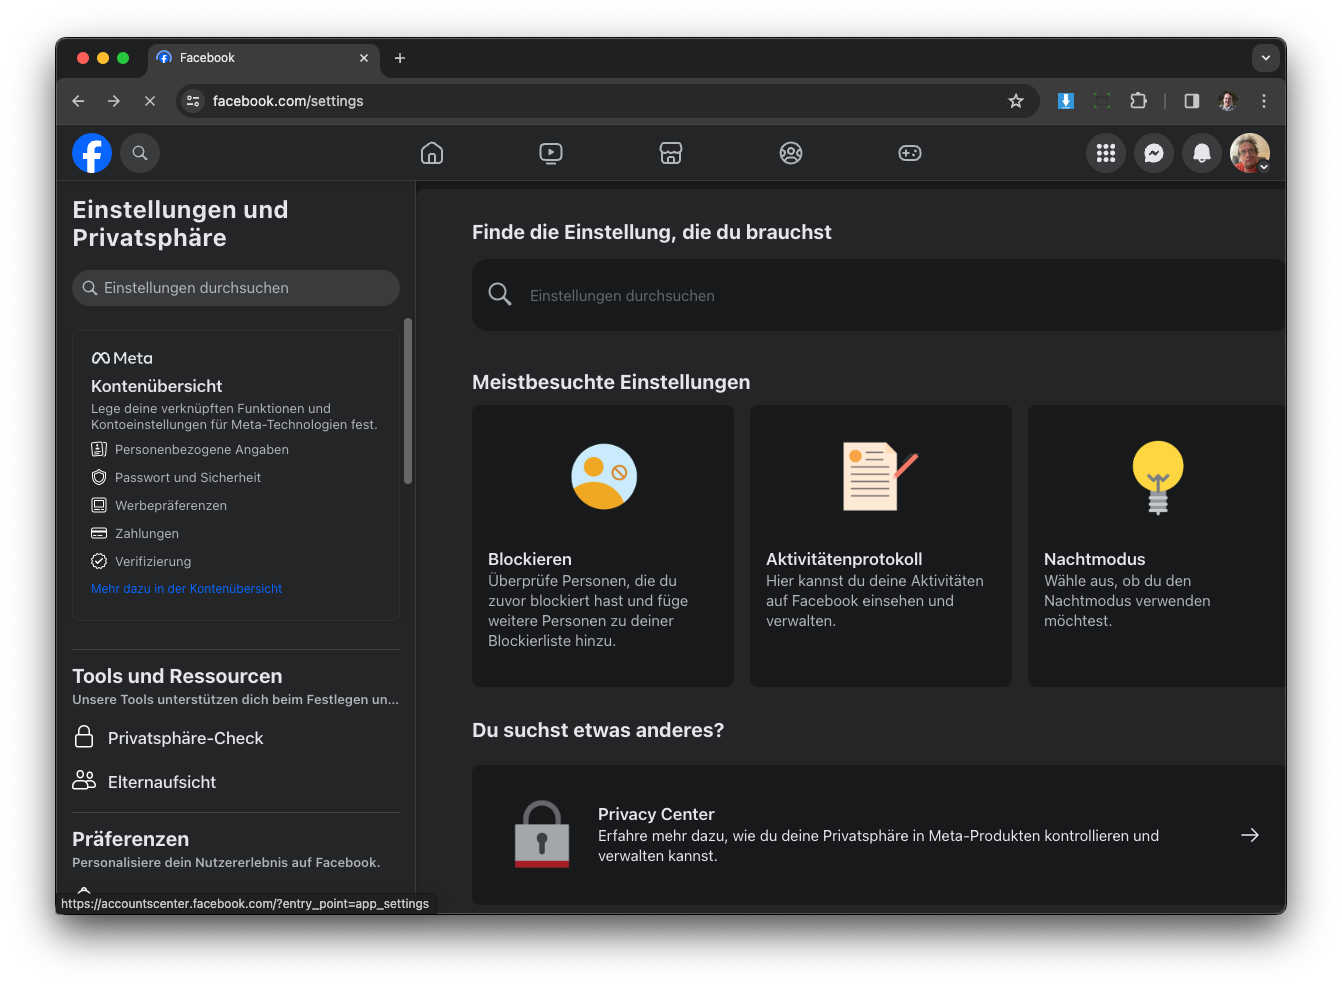Open Chrome's three-dot menu

coord(1264,101)
